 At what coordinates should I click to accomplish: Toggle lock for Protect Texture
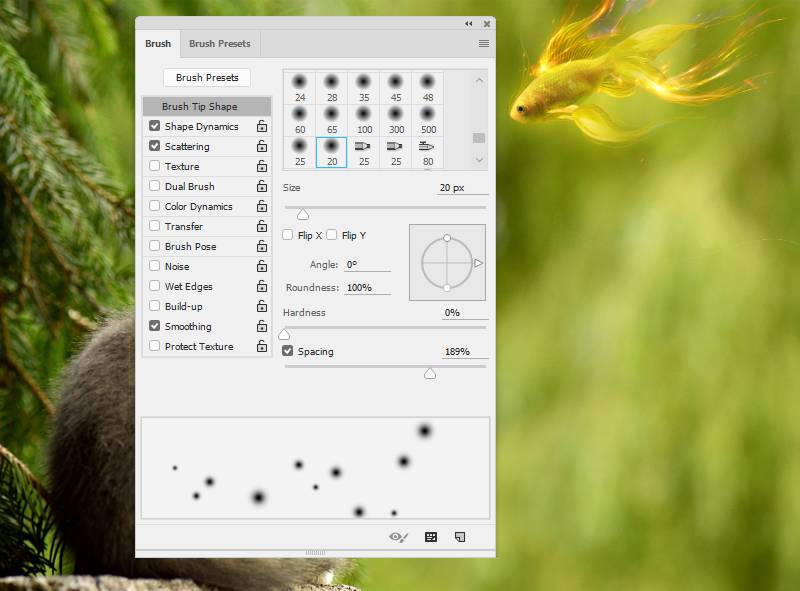point(262,346)
